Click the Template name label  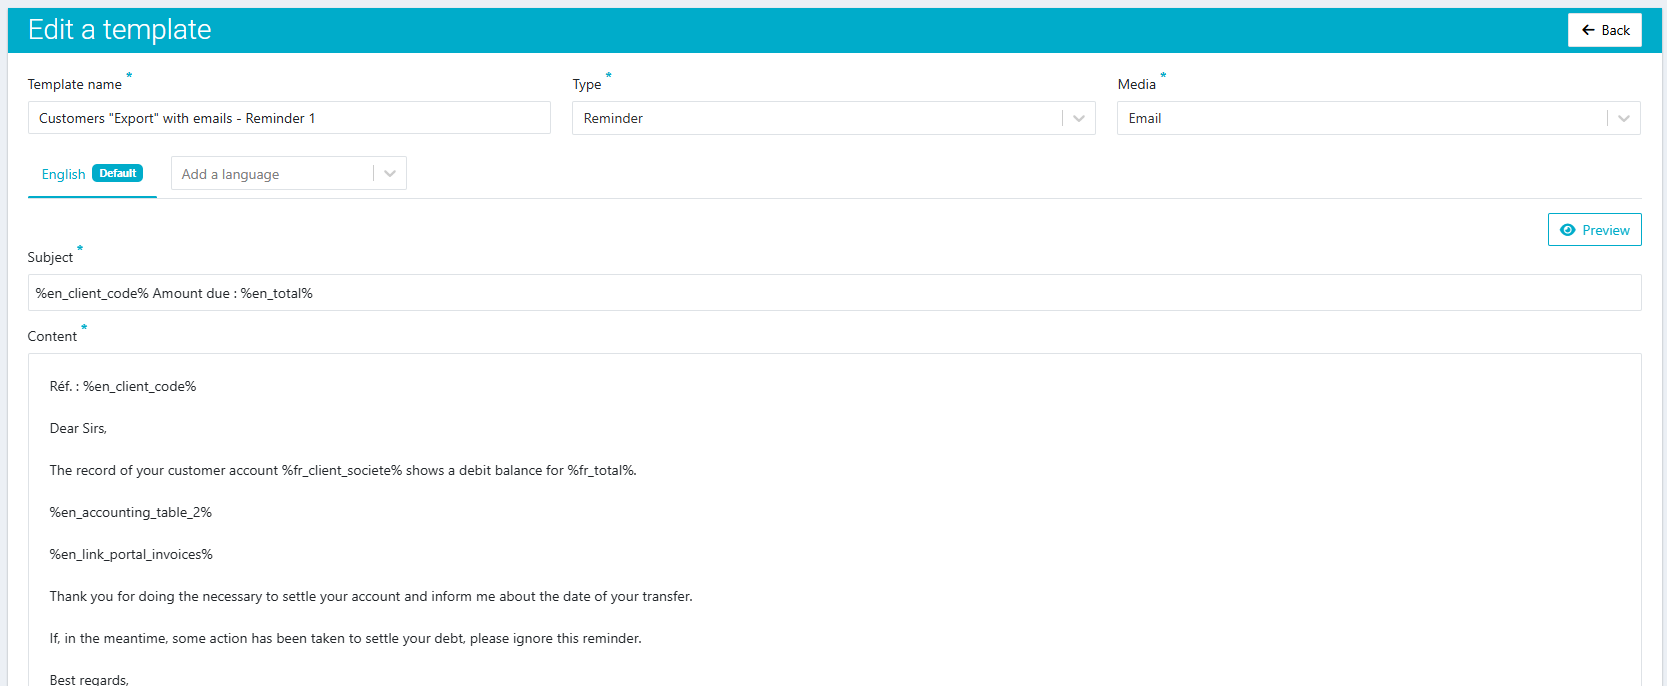click(75, 84)
